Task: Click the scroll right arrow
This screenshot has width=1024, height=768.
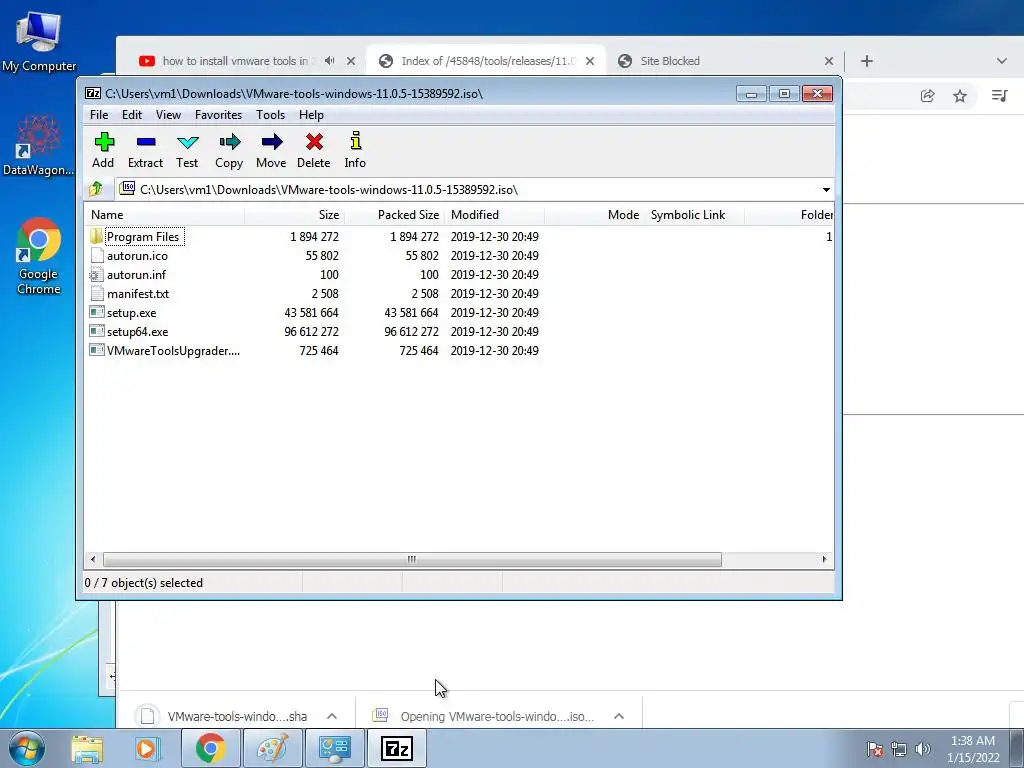Action: (824, 559)
